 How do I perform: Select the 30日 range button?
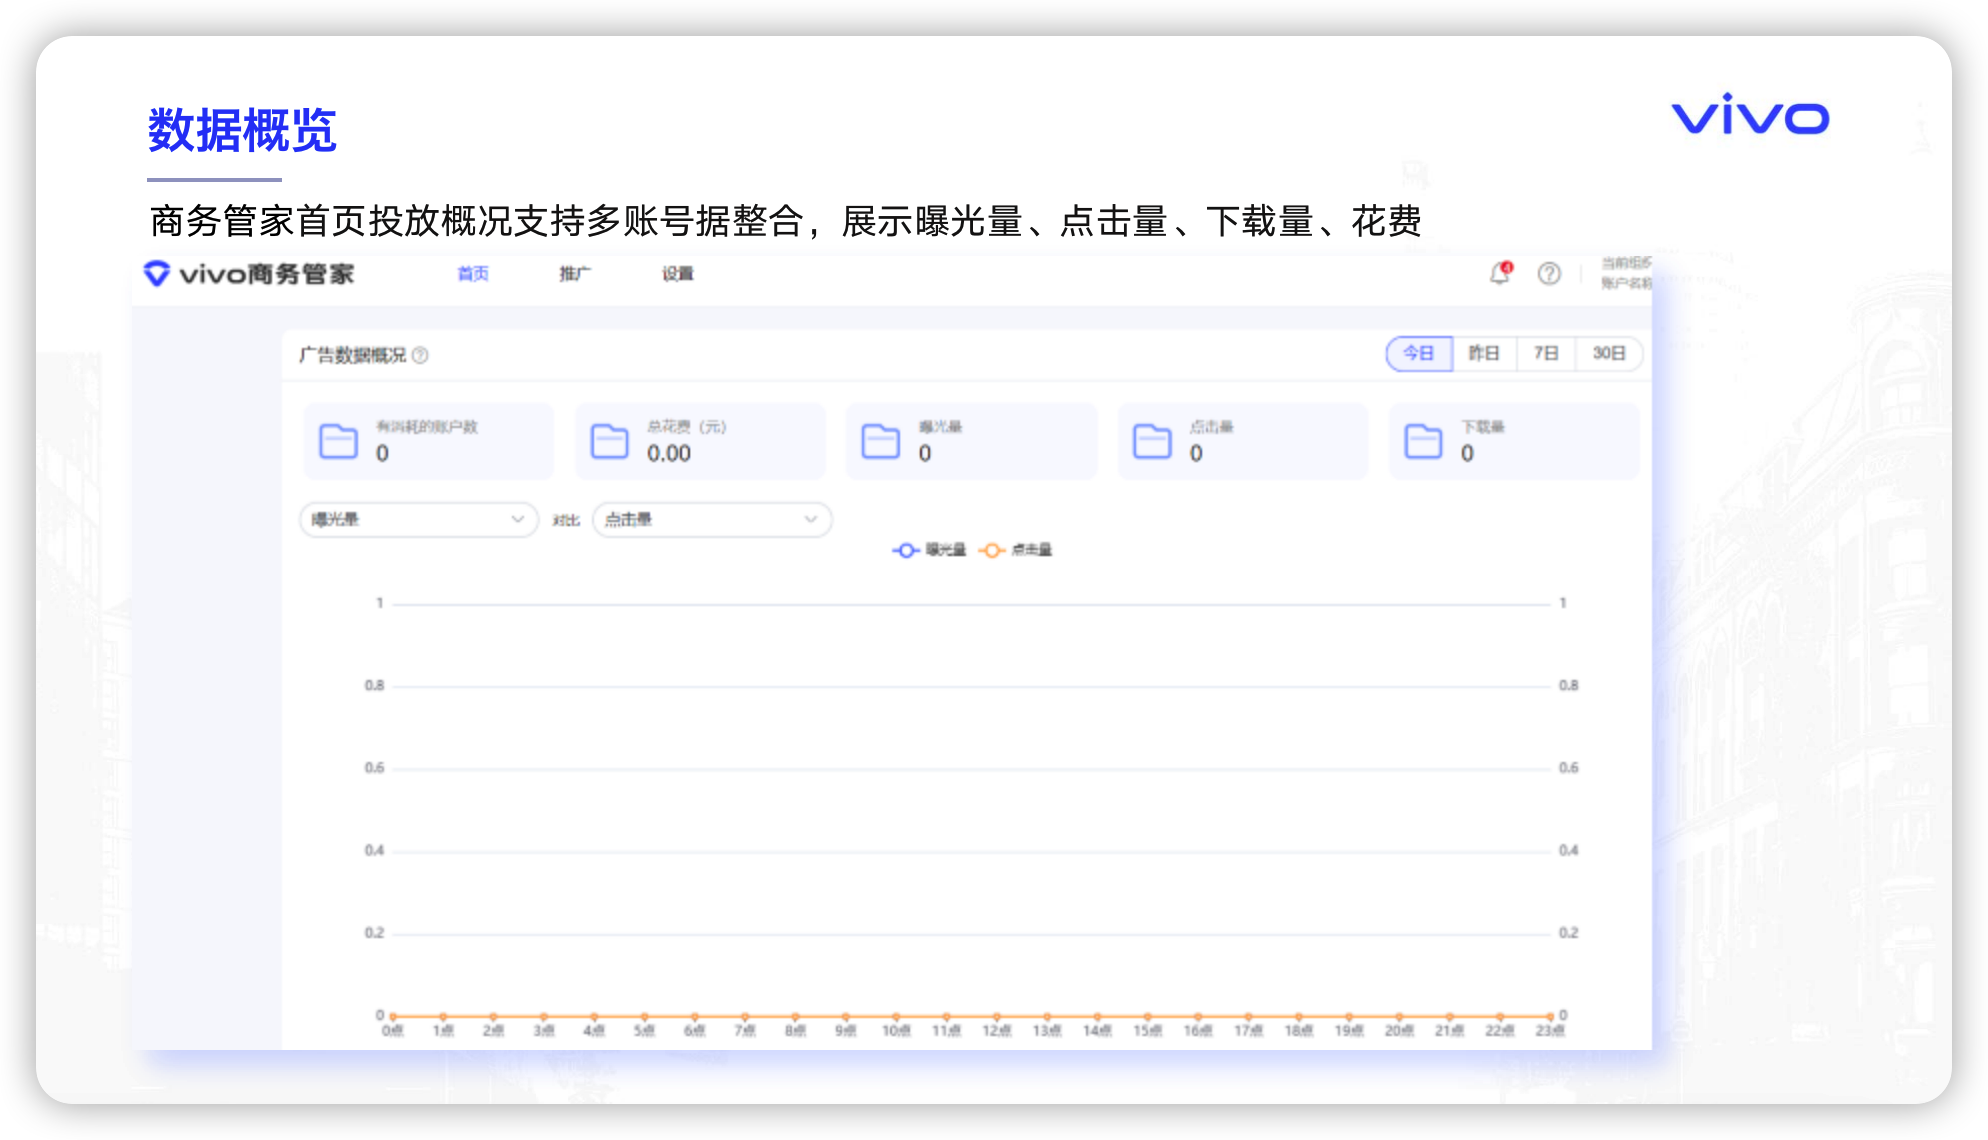tap(1608, 353)
